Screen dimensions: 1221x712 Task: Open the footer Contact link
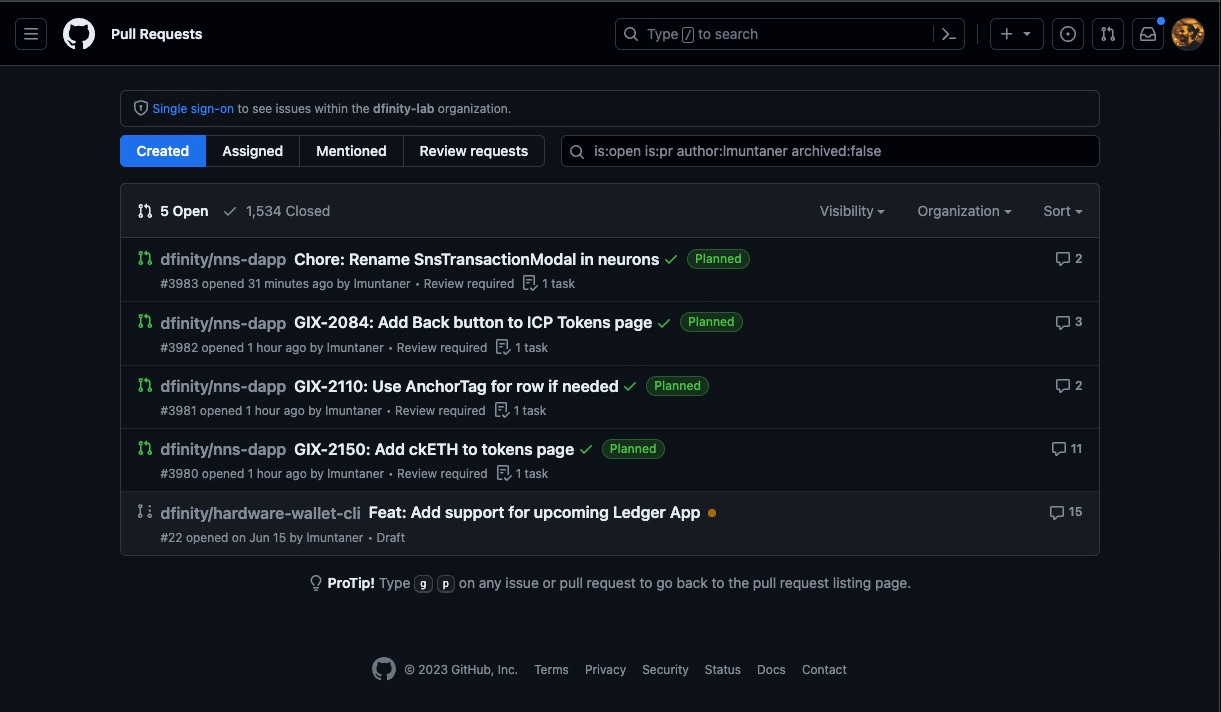click(x=824, y=670)
